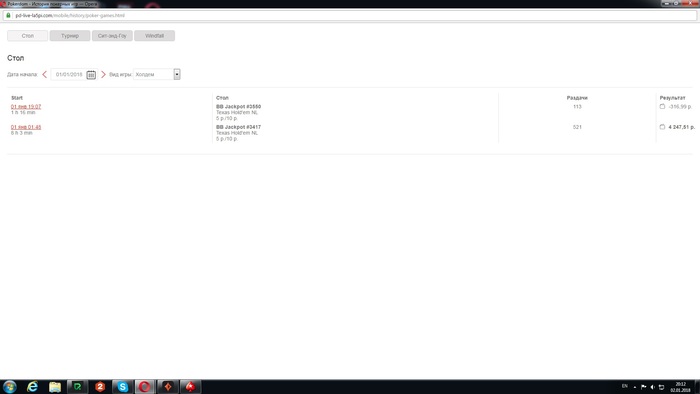Switch to the Сит-энд-Гоу tab
The width and height of the screenshot is (700, 394).
point(112,36)
